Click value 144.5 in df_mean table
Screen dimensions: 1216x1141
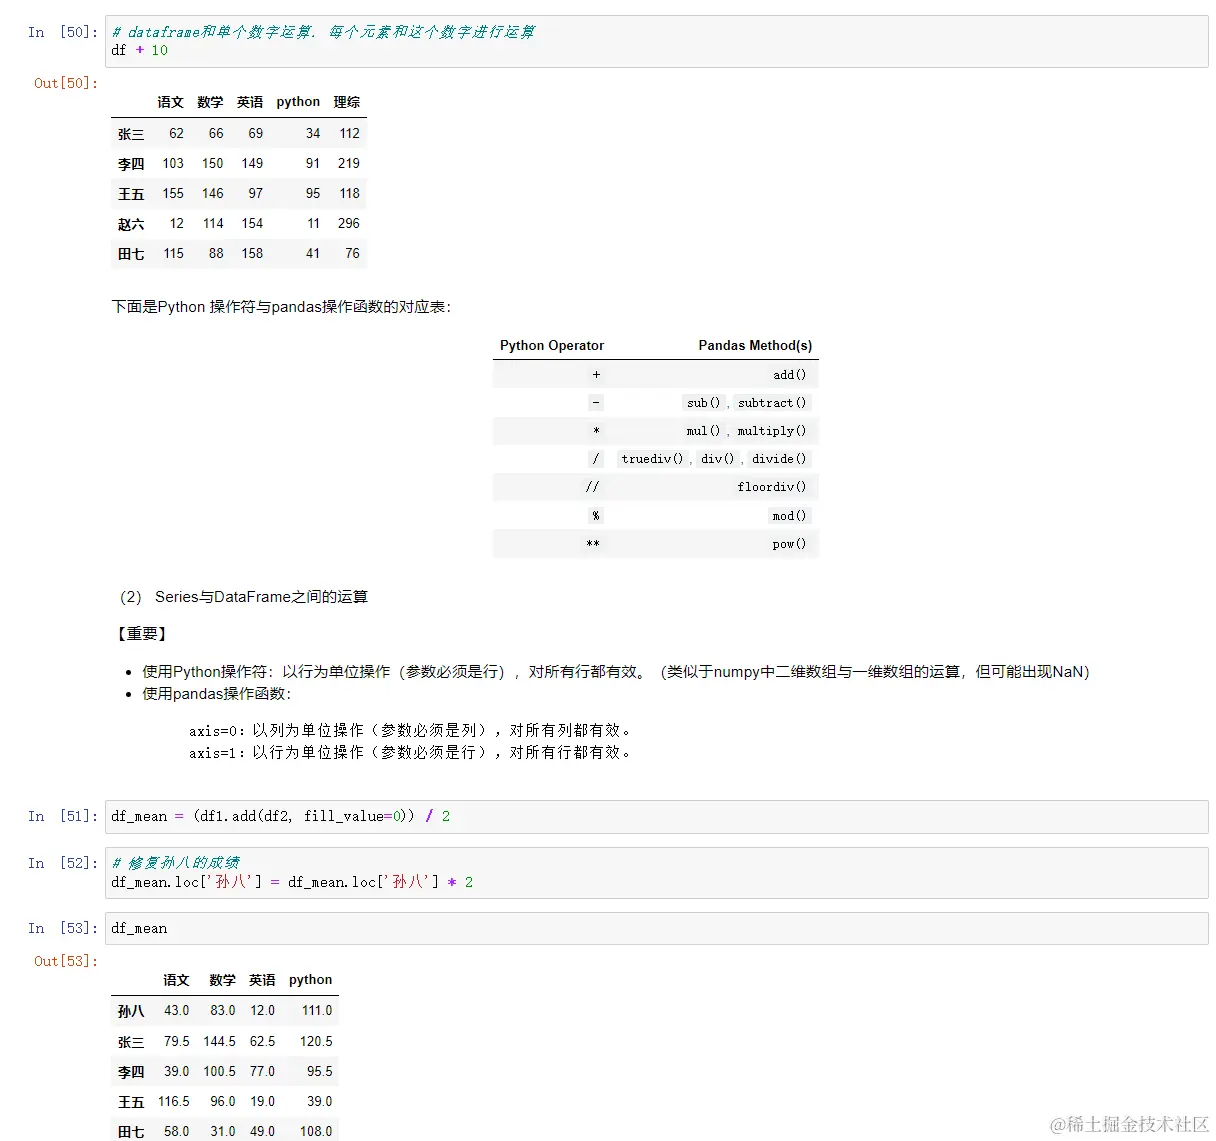[x=220, y=1041]
